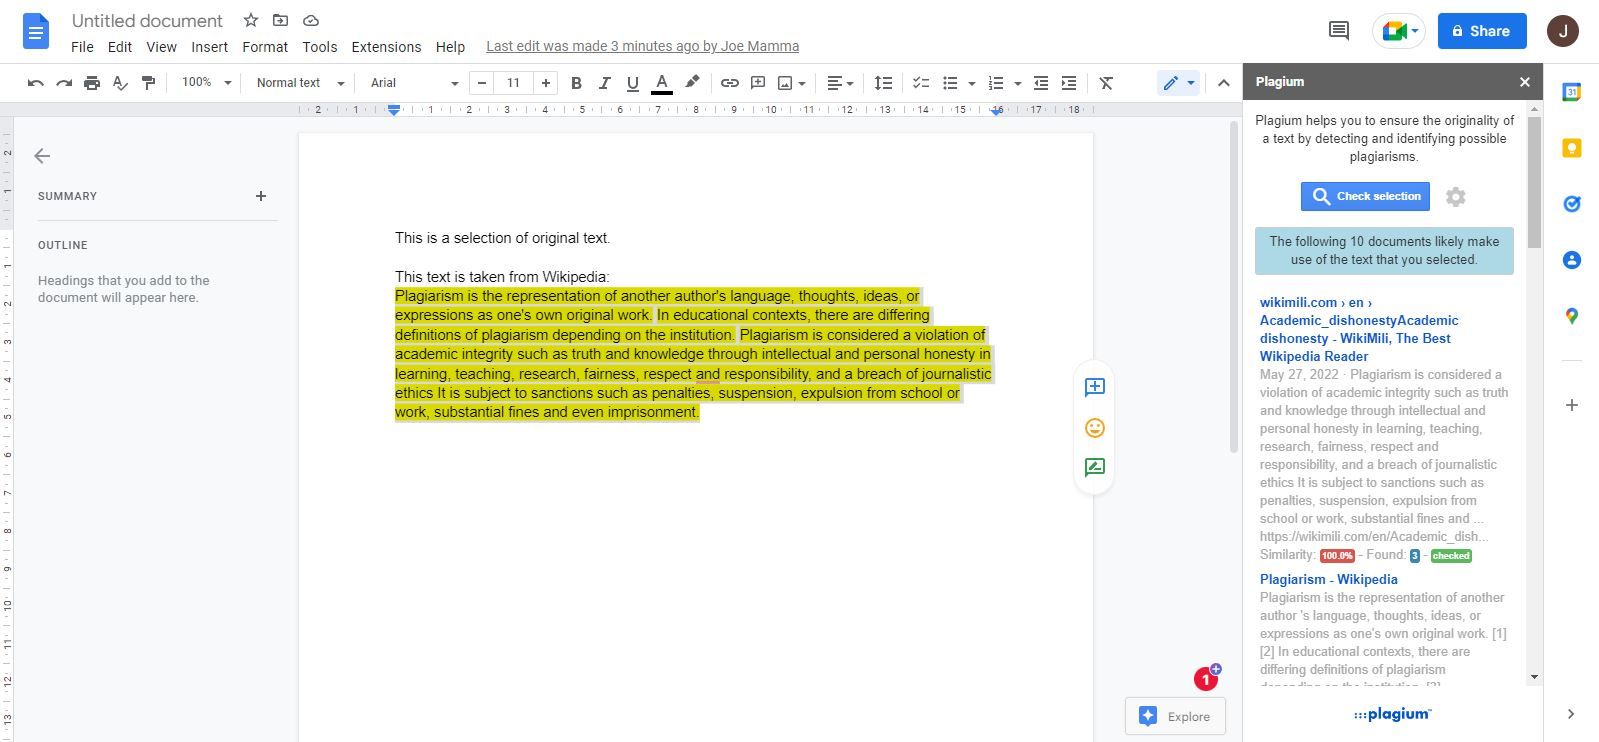The height and width of the screenshot is (742, 1599).
Task: Open the editing mode pencil dropdown
Action: (1179, 83)
